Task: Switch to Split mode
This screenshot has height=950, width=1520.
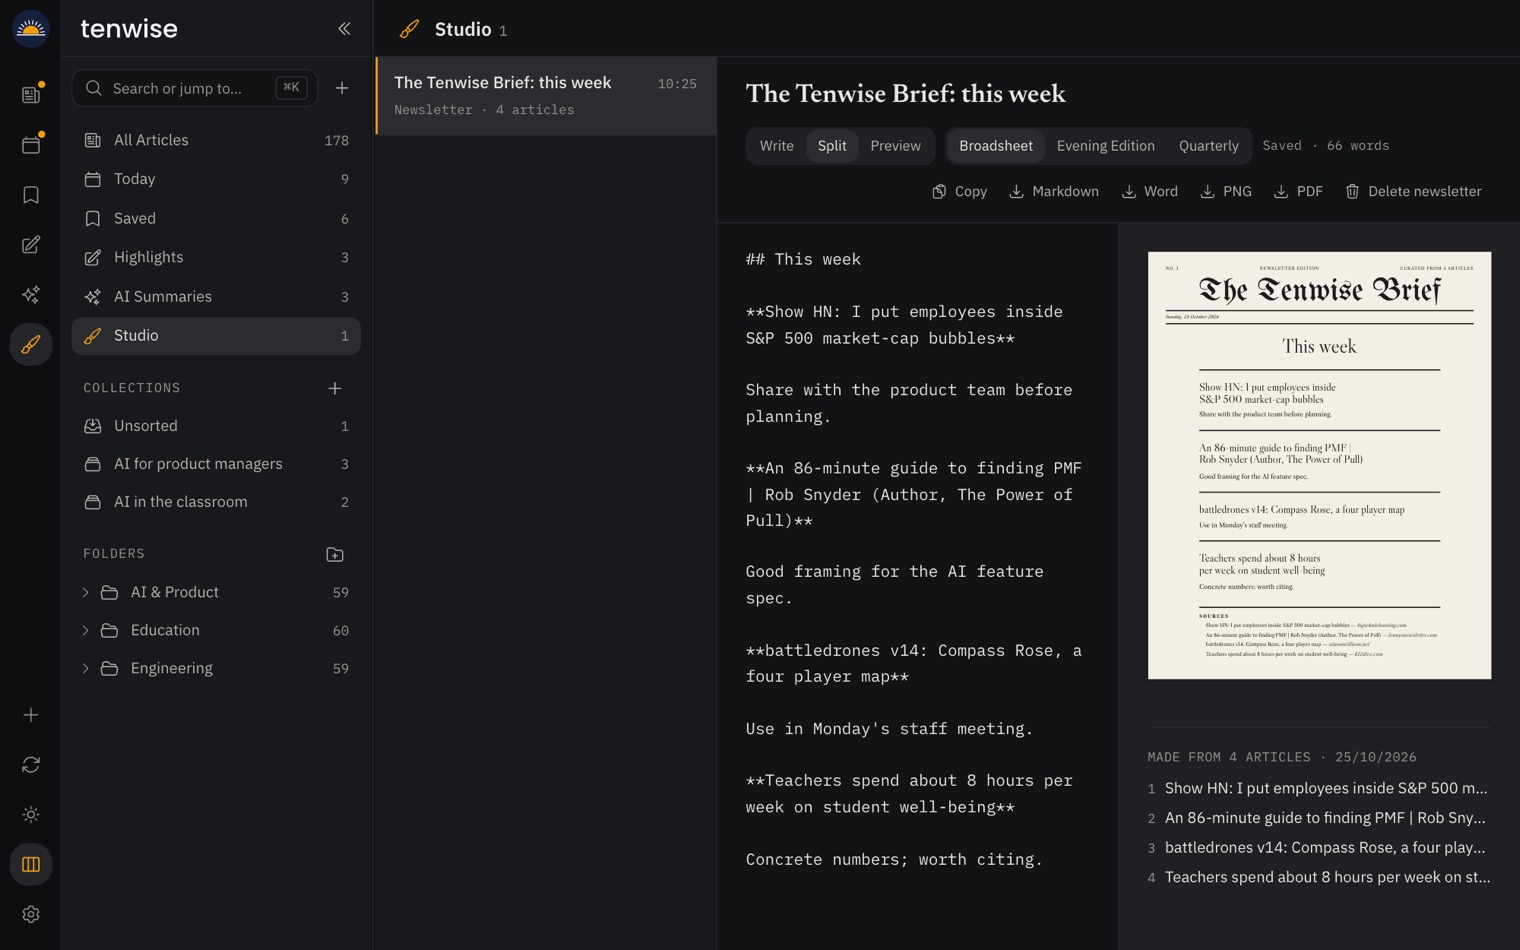Action: point(832,146)
